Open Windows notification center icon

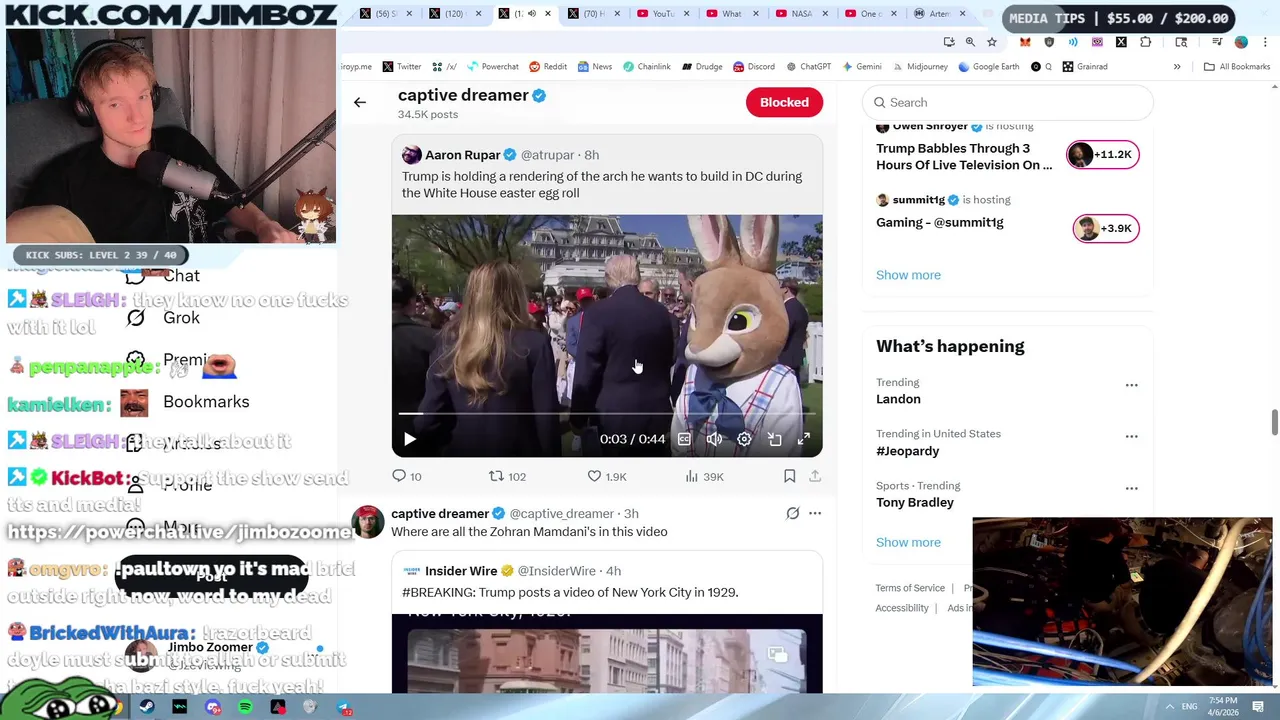(1258, 707)
